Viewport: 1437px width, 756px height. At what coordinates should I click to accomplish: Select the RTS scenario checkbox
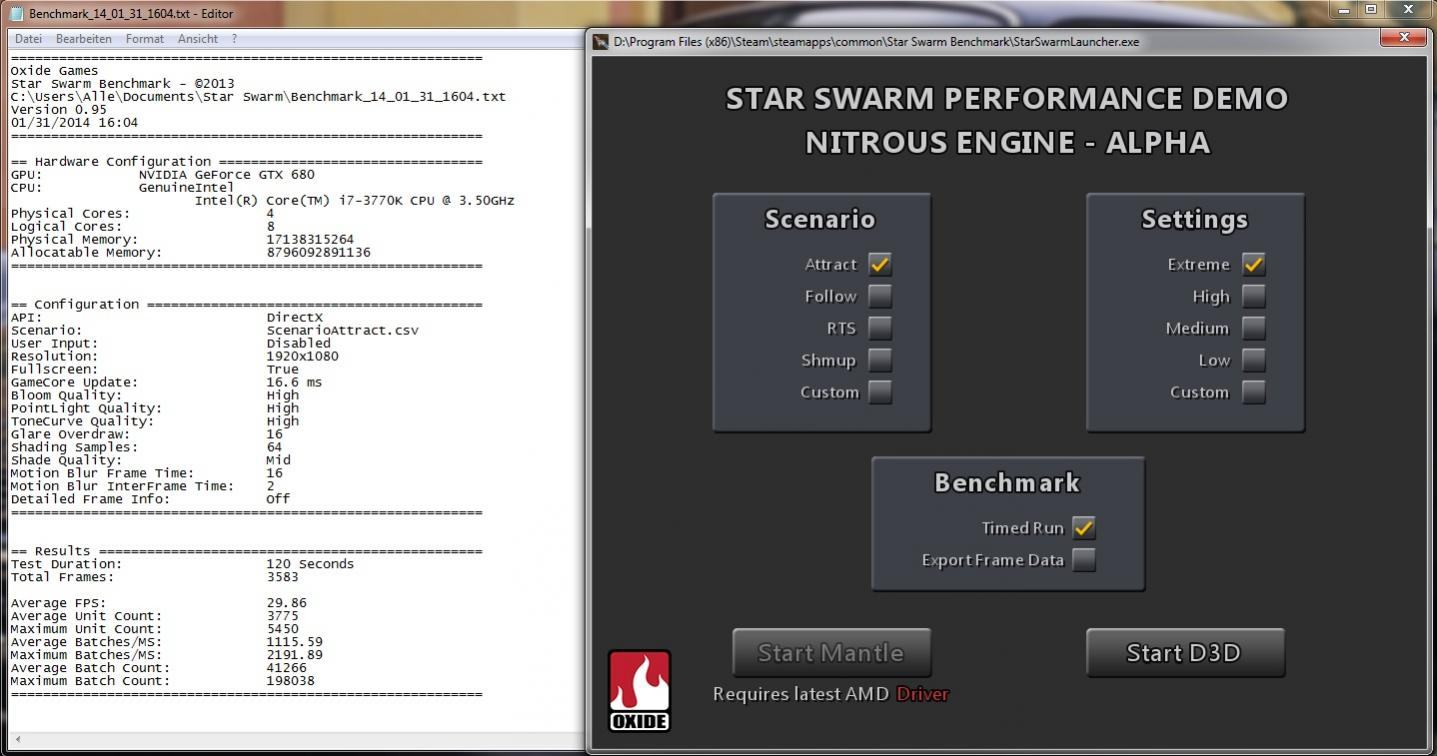880,328
